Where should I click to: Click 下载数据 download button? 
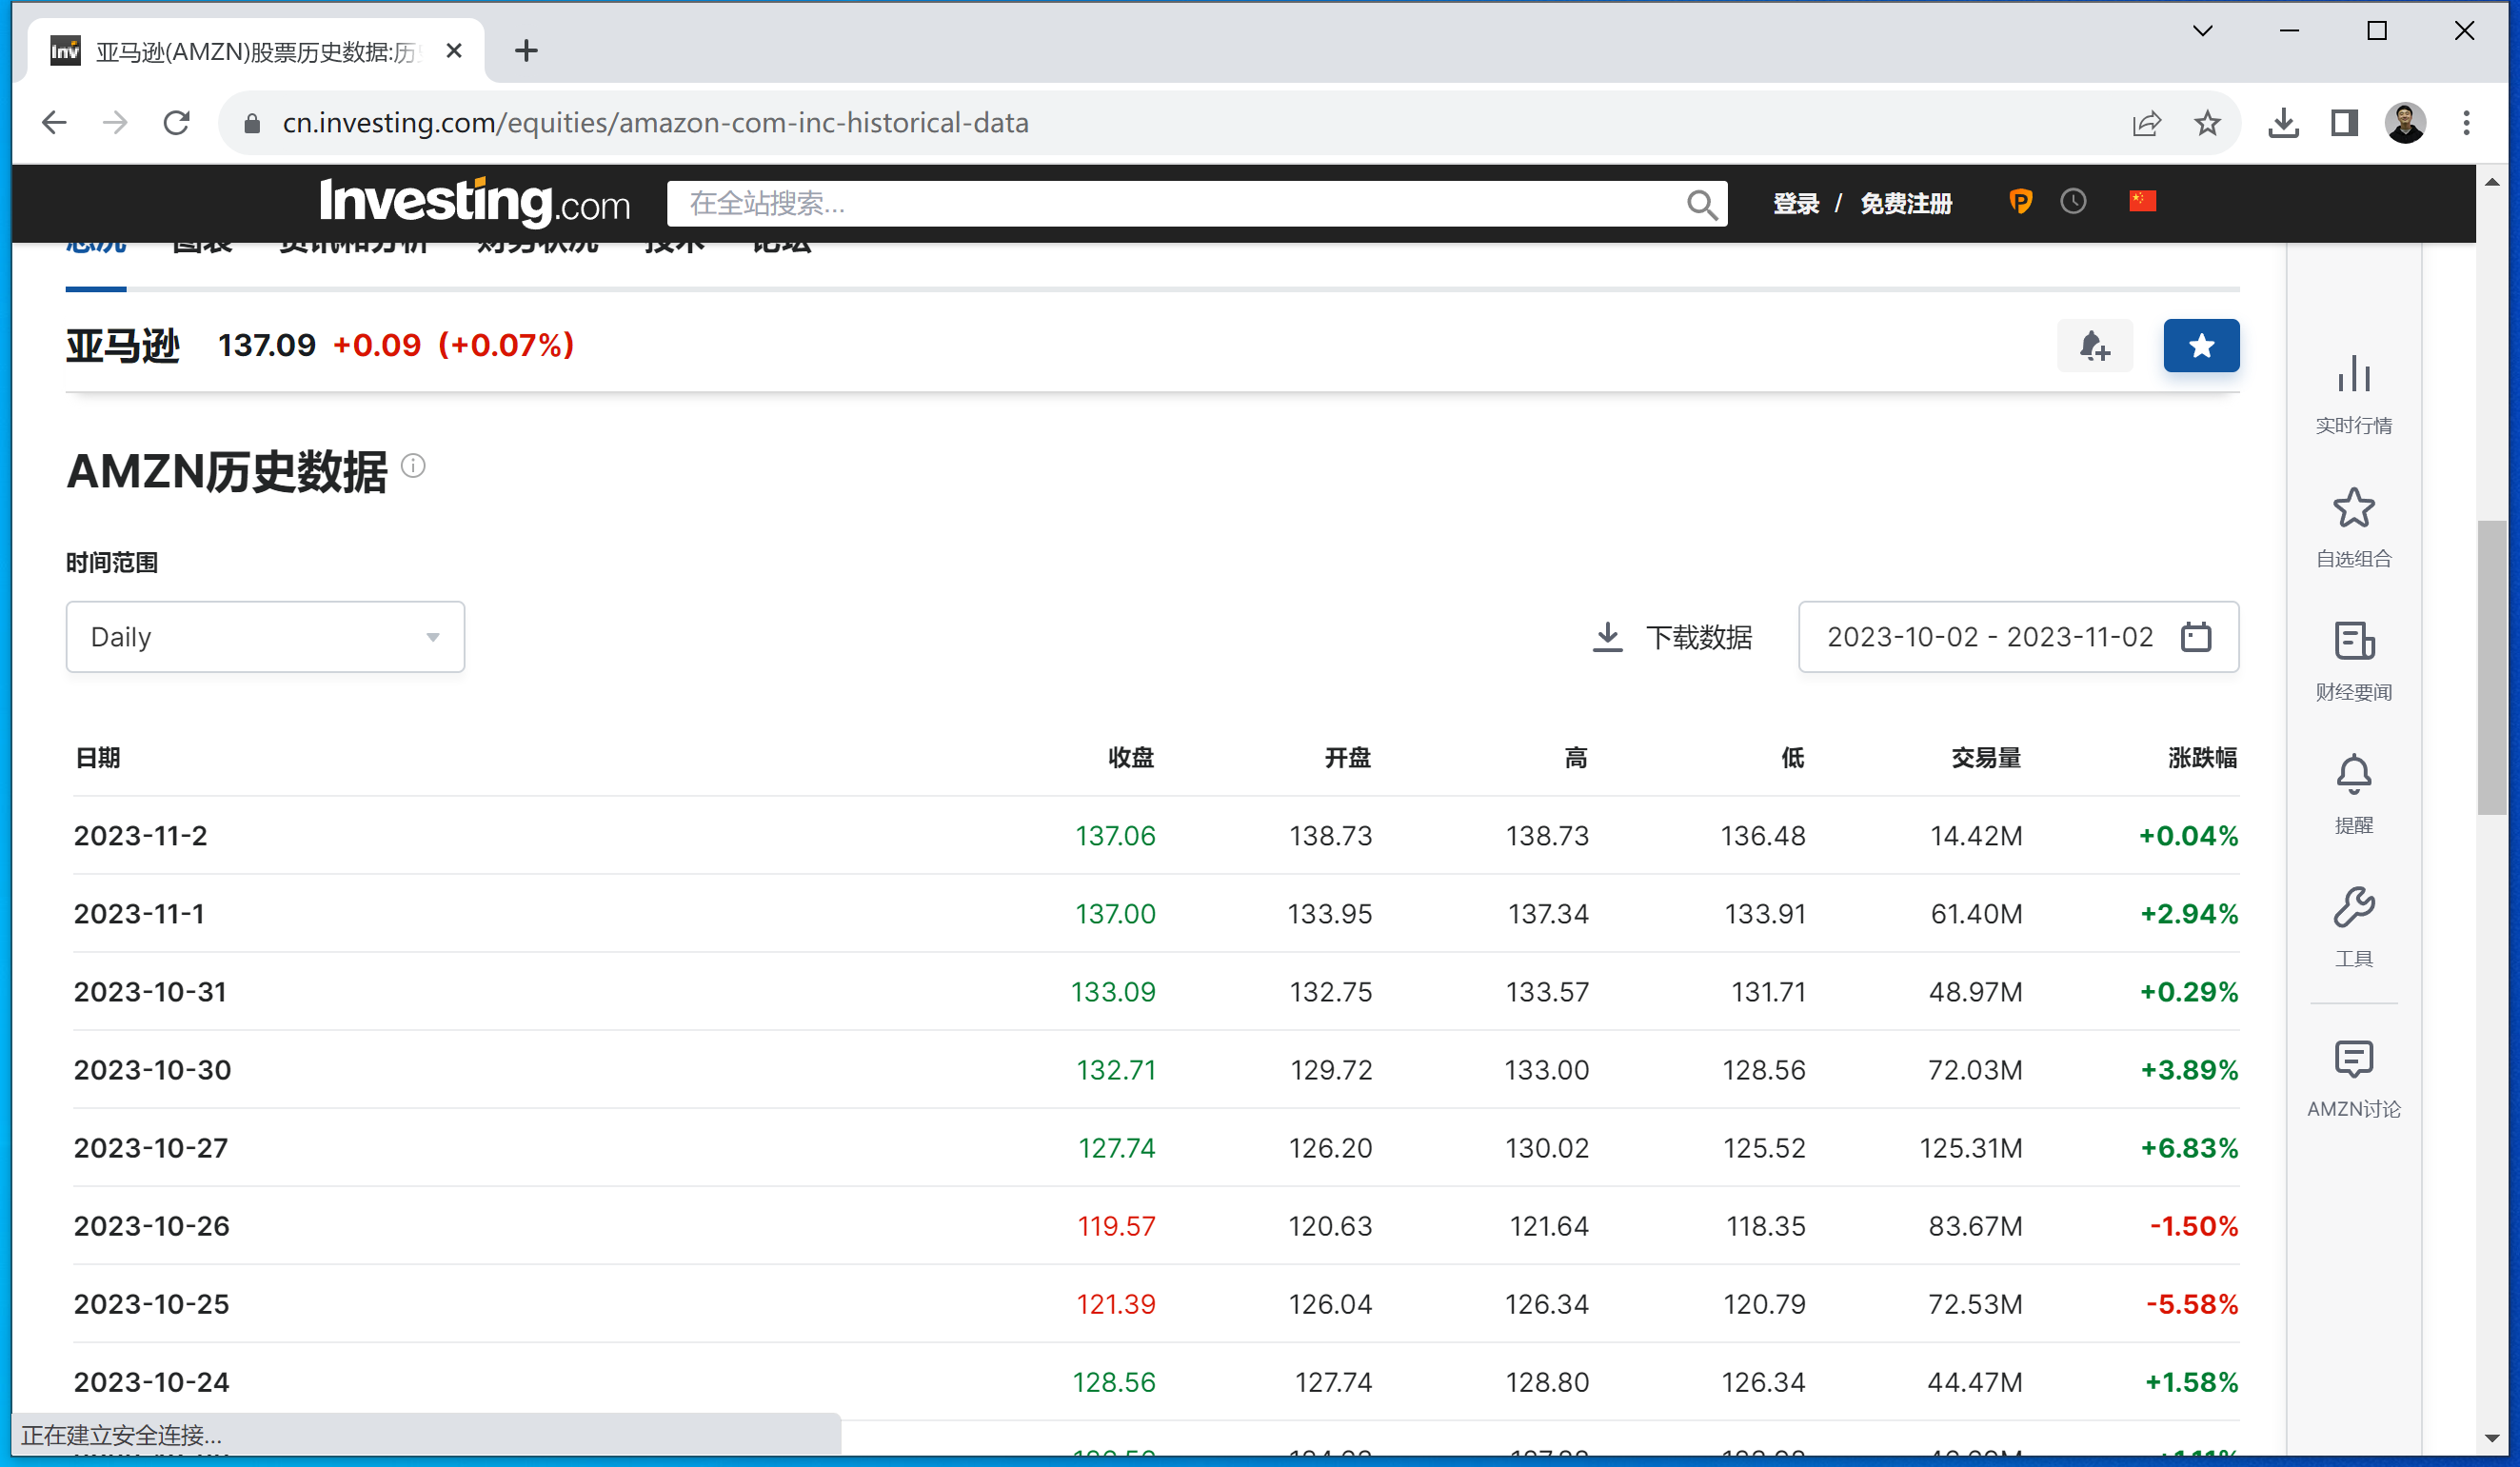point(1671,637)
